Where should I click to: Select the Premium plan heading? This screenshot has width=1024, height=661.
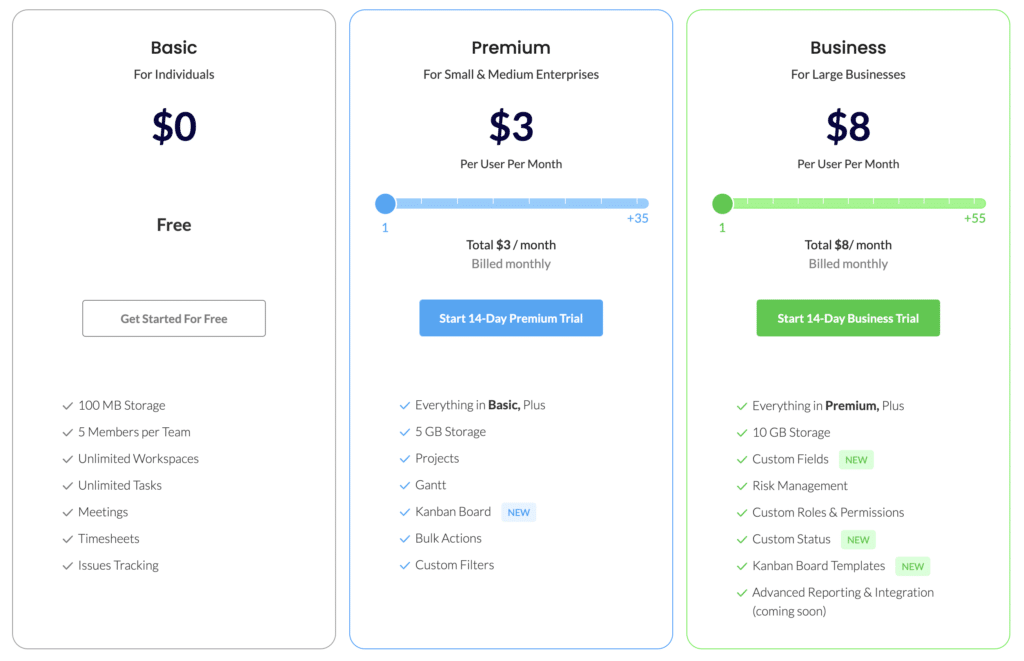(x=511, y=48)
